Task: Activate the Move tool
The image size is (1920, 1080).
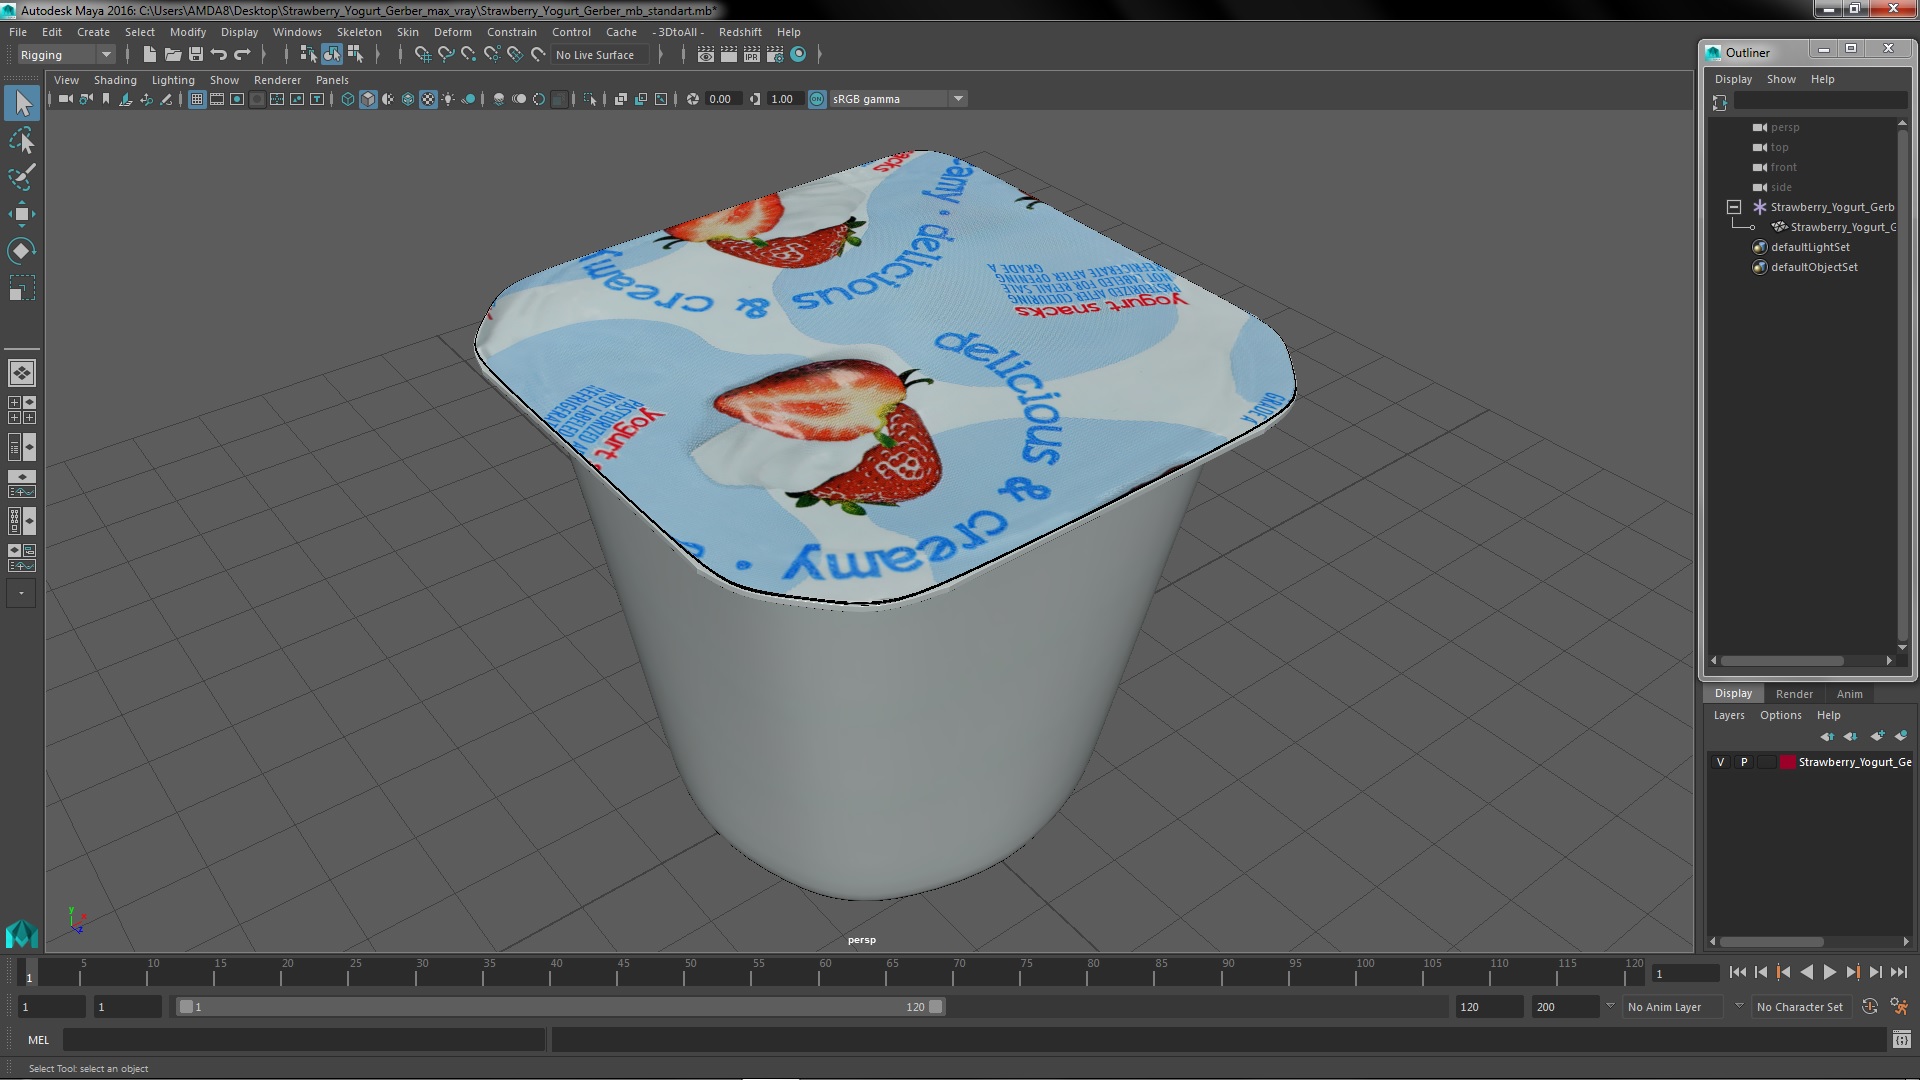Action: (22, 214)
